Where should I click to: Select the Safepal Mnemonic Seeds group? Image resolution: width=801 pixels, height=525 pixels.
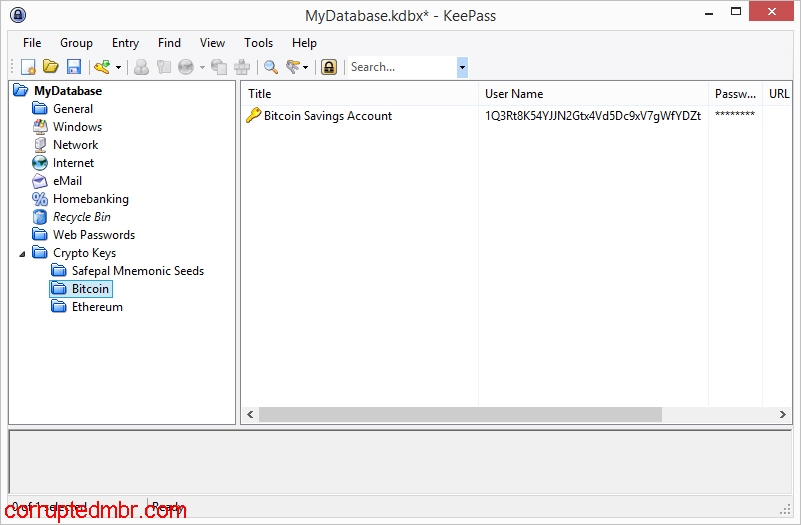138,271
